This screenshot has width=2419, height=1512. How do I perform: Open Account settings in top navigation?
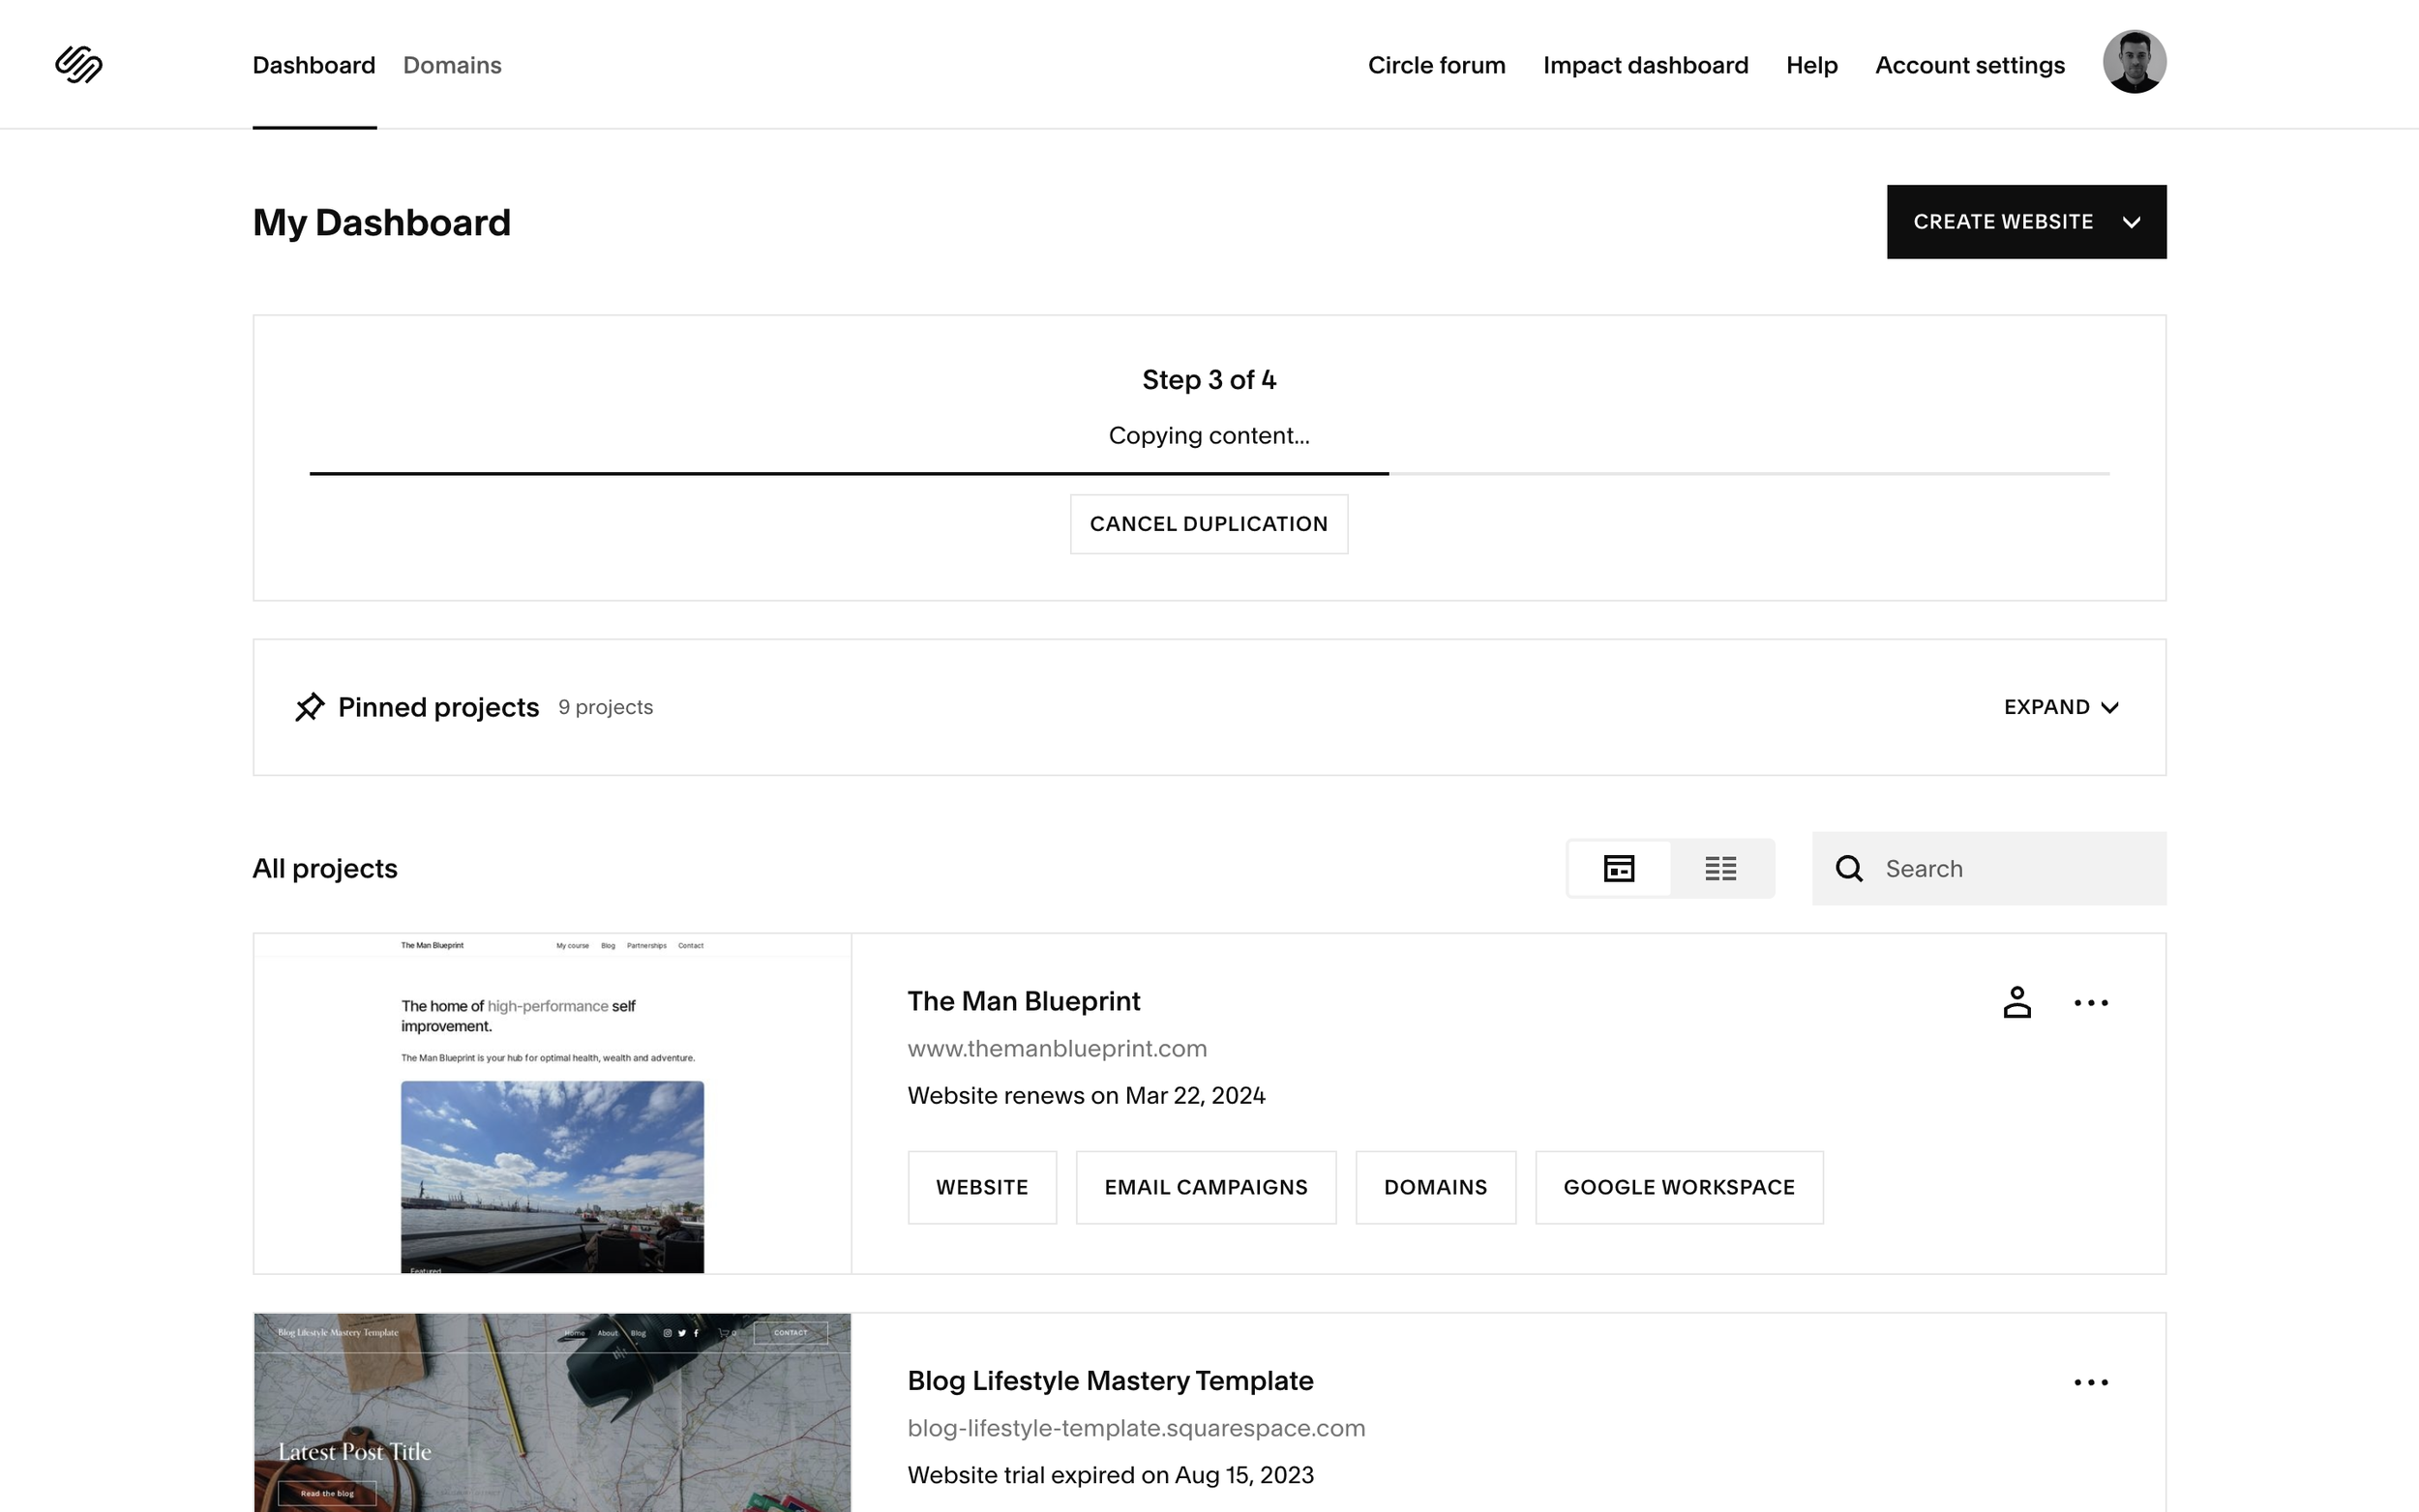(x=1969, y=65)
